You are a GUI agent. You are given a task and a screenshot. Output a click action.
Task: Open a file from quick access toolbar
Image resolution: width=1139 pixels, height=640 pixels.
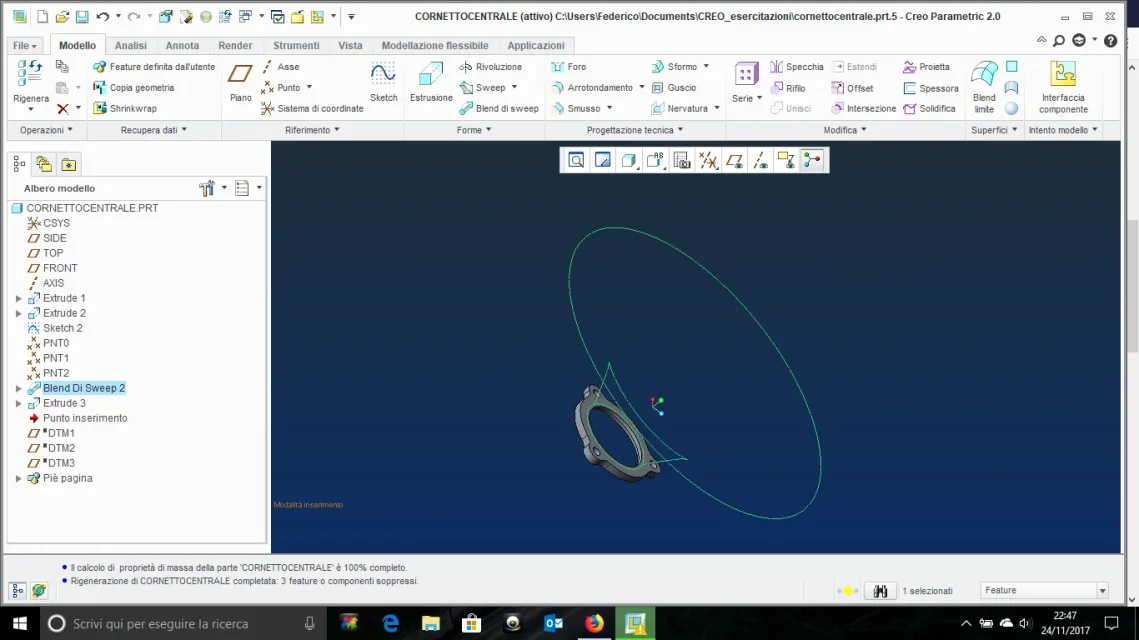[x=62, y=16]
